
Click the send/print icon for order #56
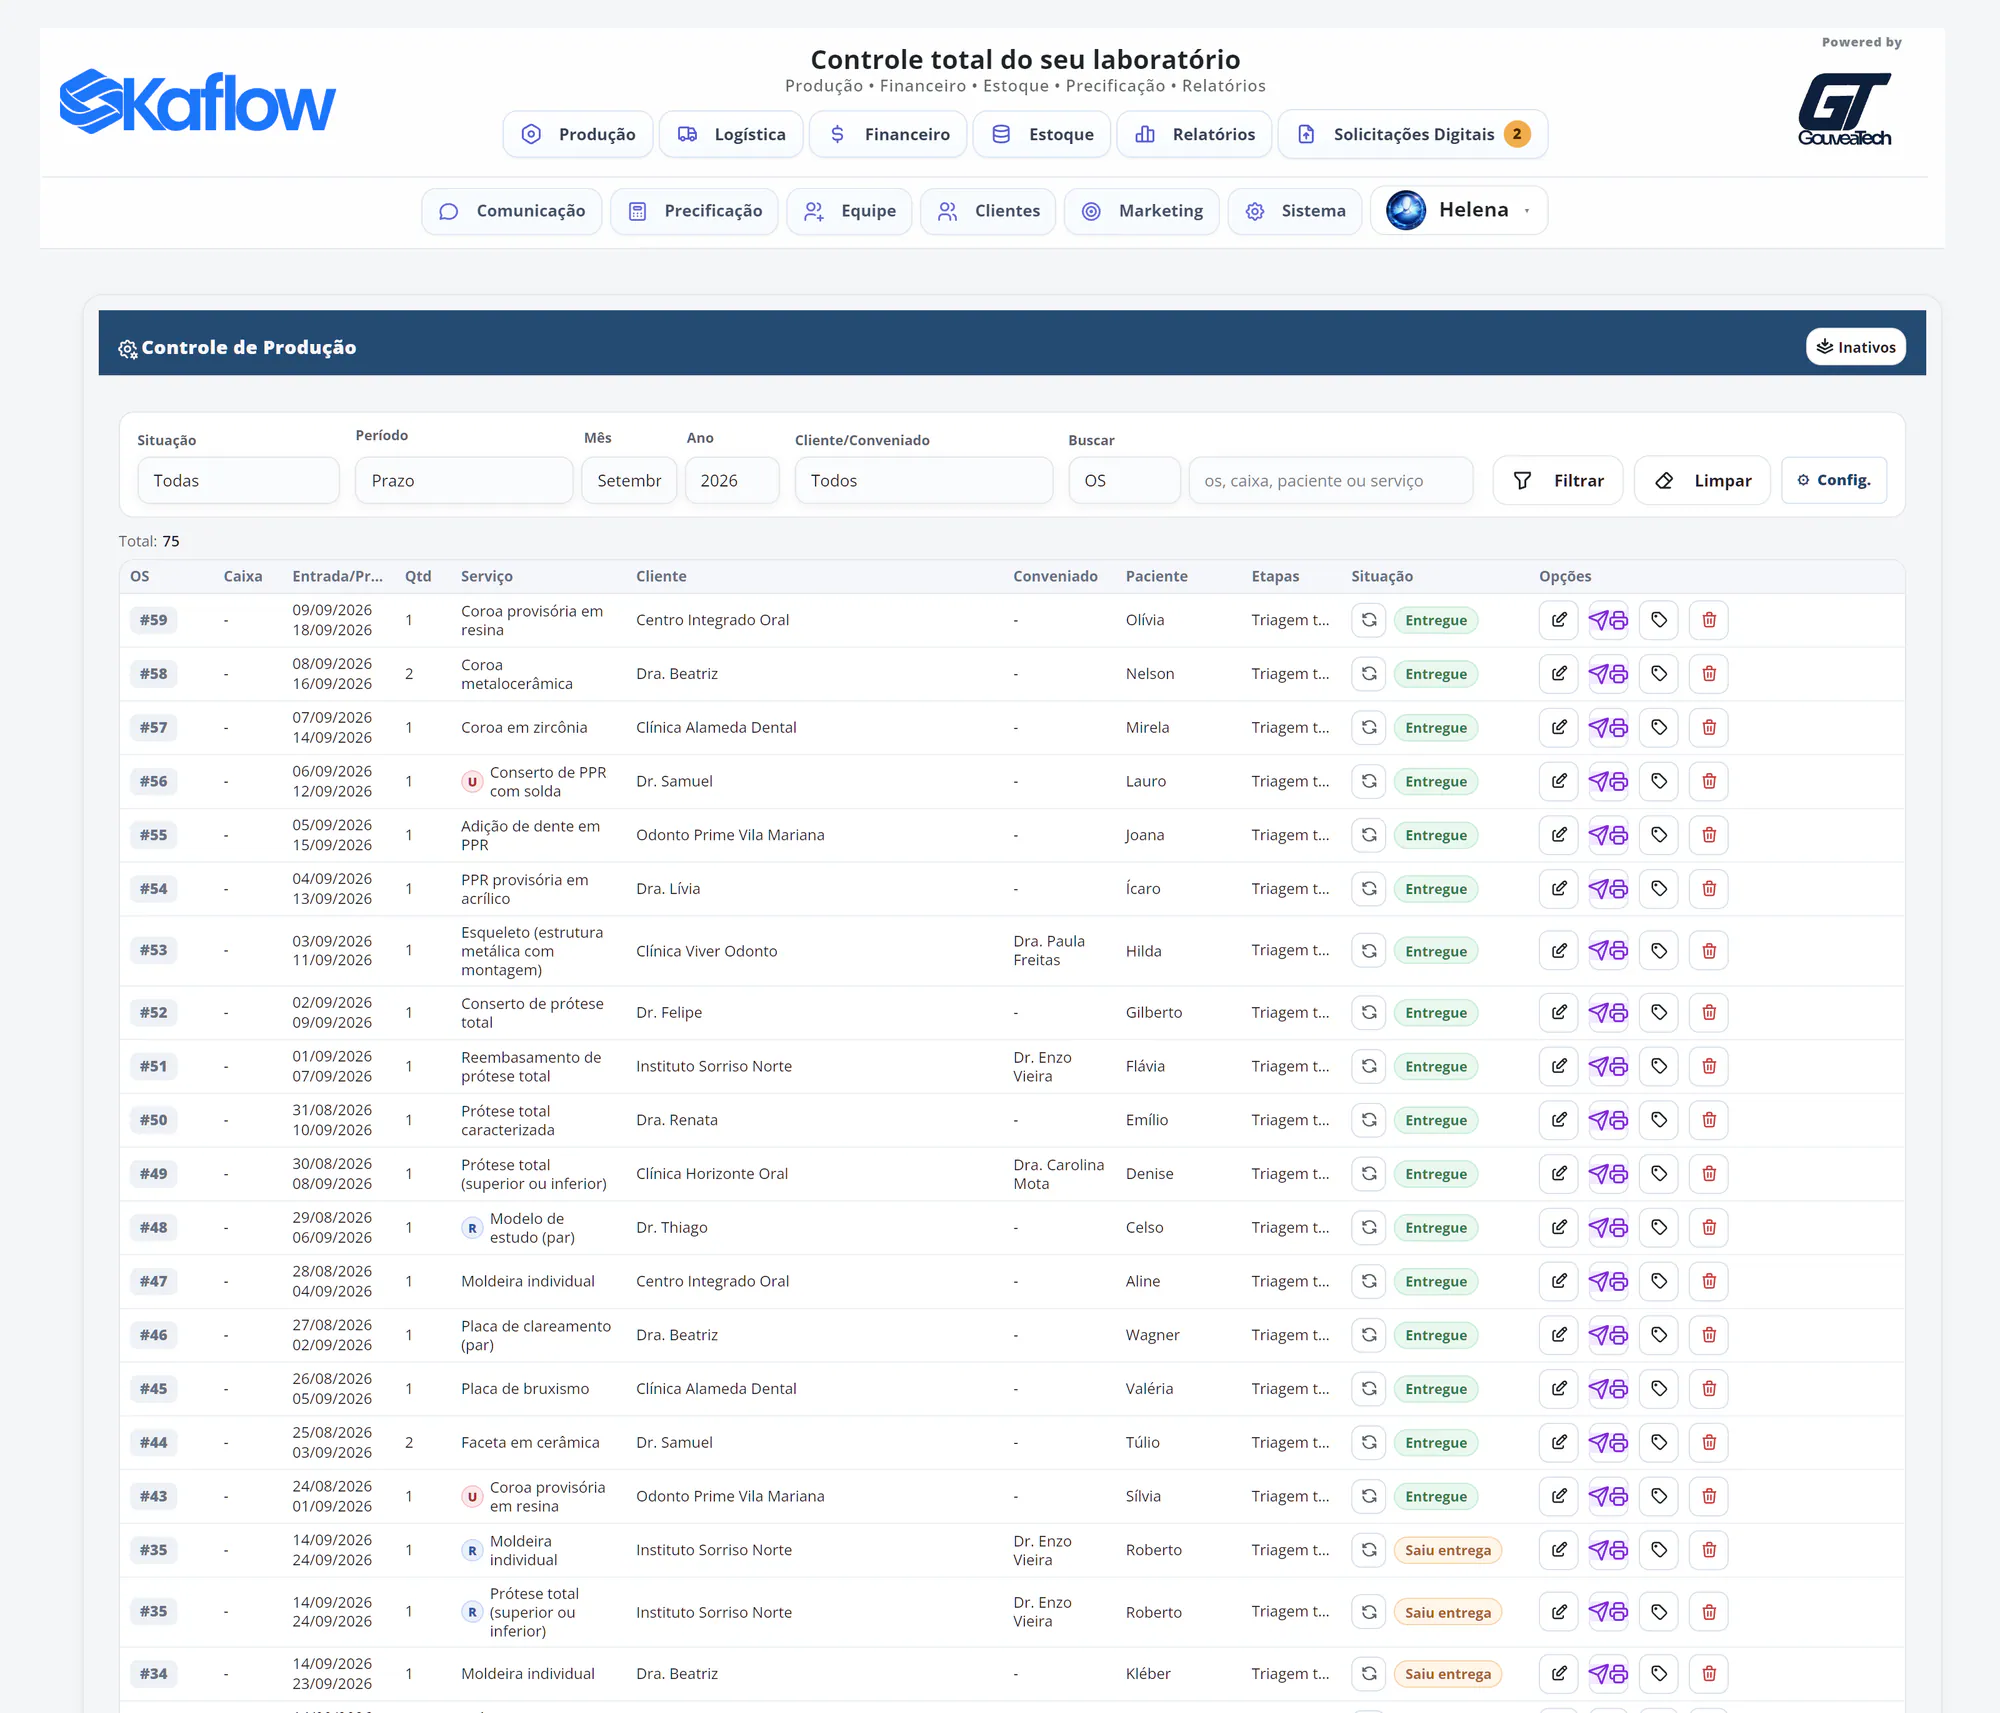(1608, 782)
